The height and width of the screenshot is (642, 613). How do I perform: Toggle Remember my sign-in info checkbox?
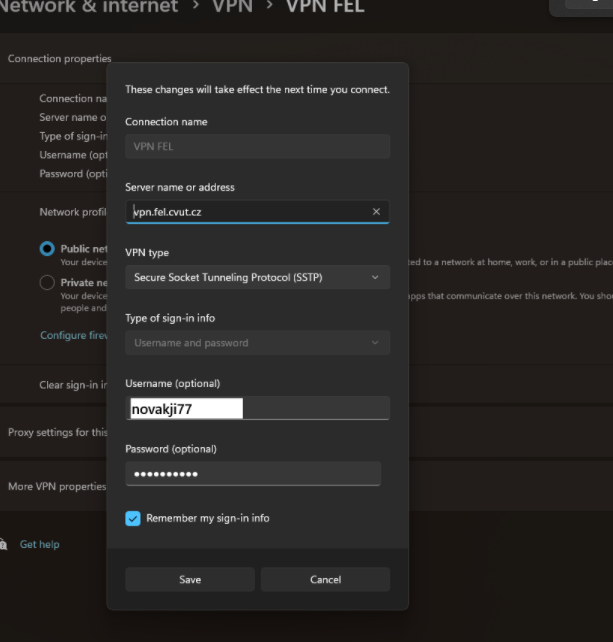(133, 518)
